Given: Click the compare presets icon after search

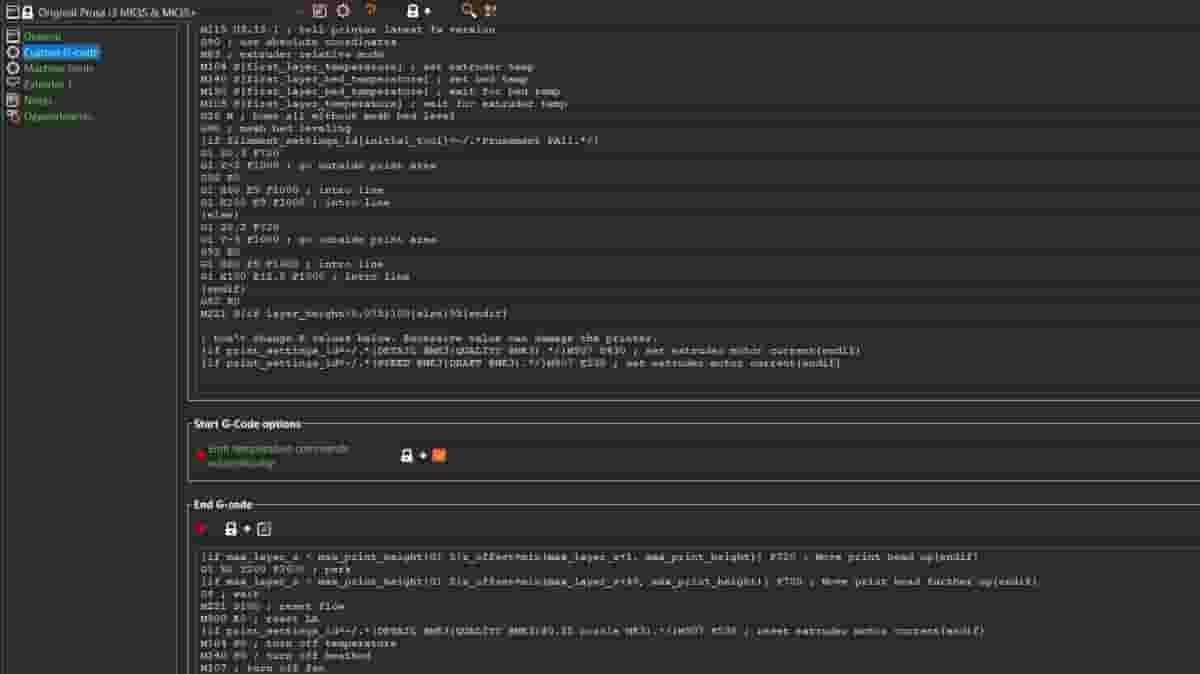Looking at the screenshot, I should point(490,11).
